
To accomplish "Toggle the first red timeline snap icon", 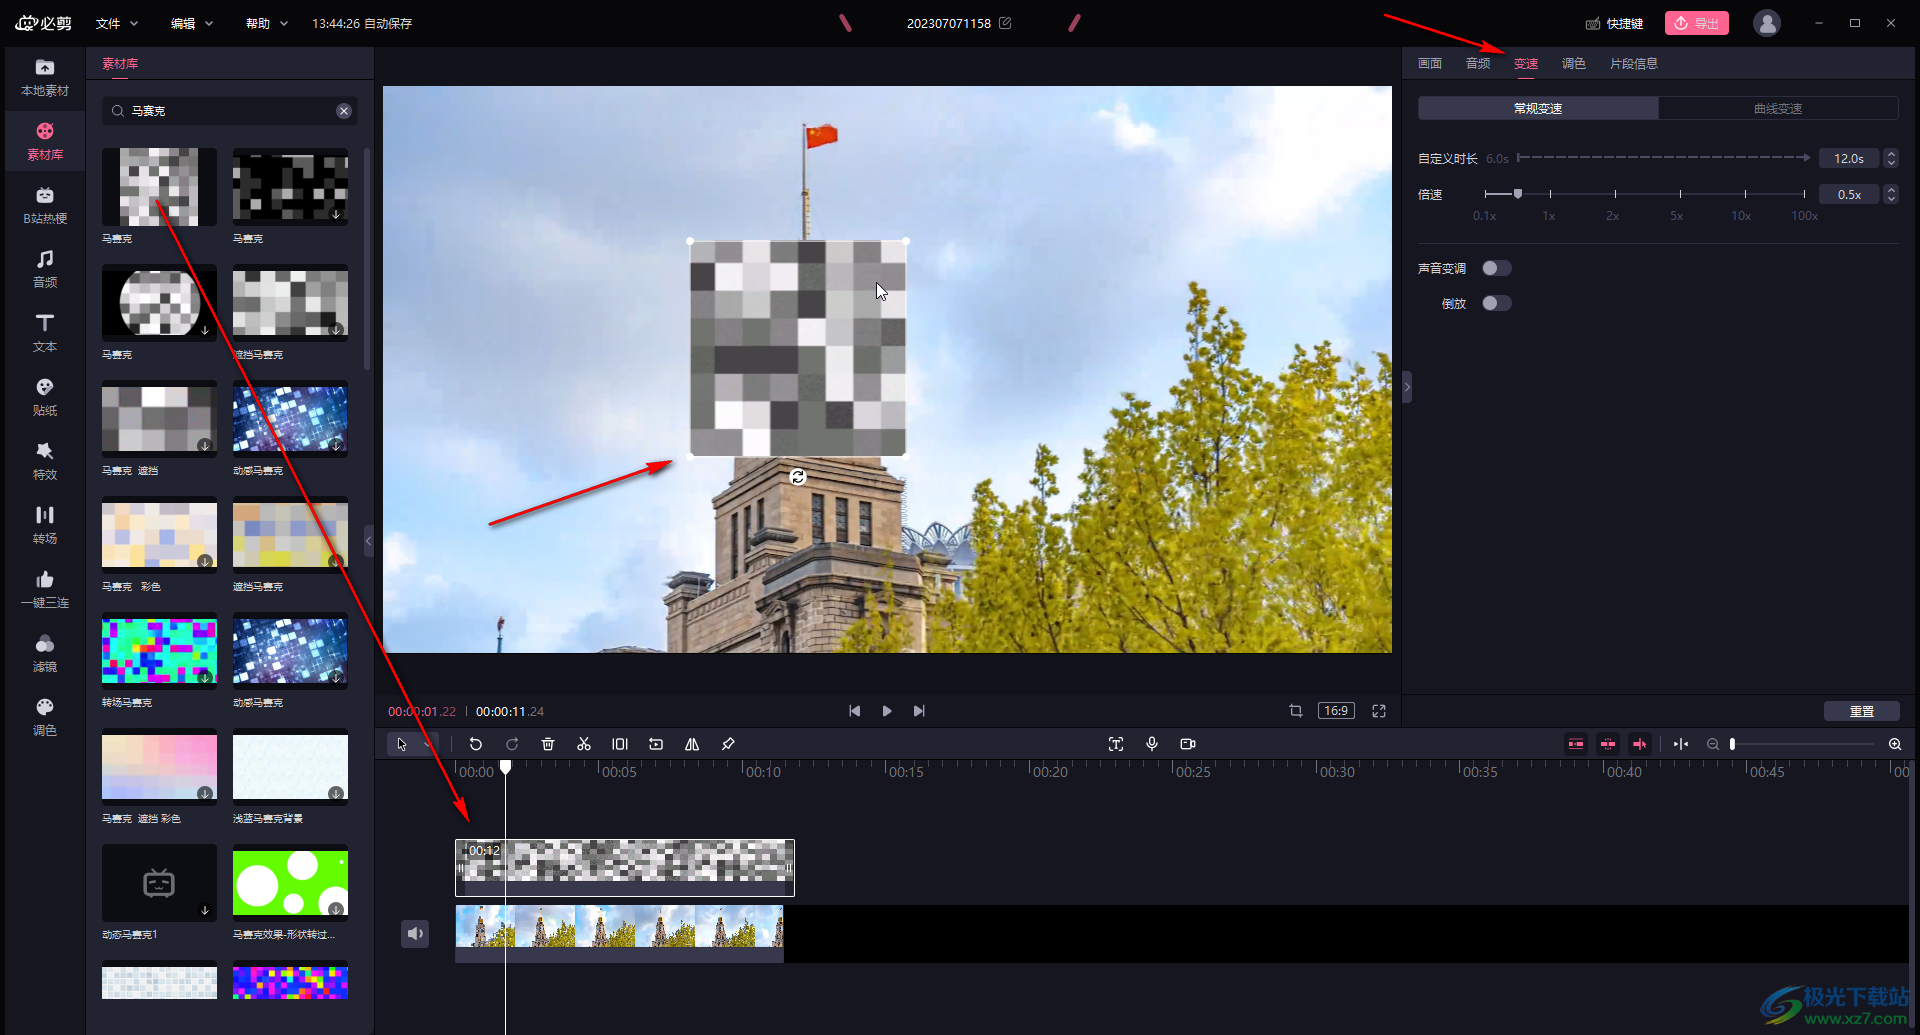I will [1576, 744].
